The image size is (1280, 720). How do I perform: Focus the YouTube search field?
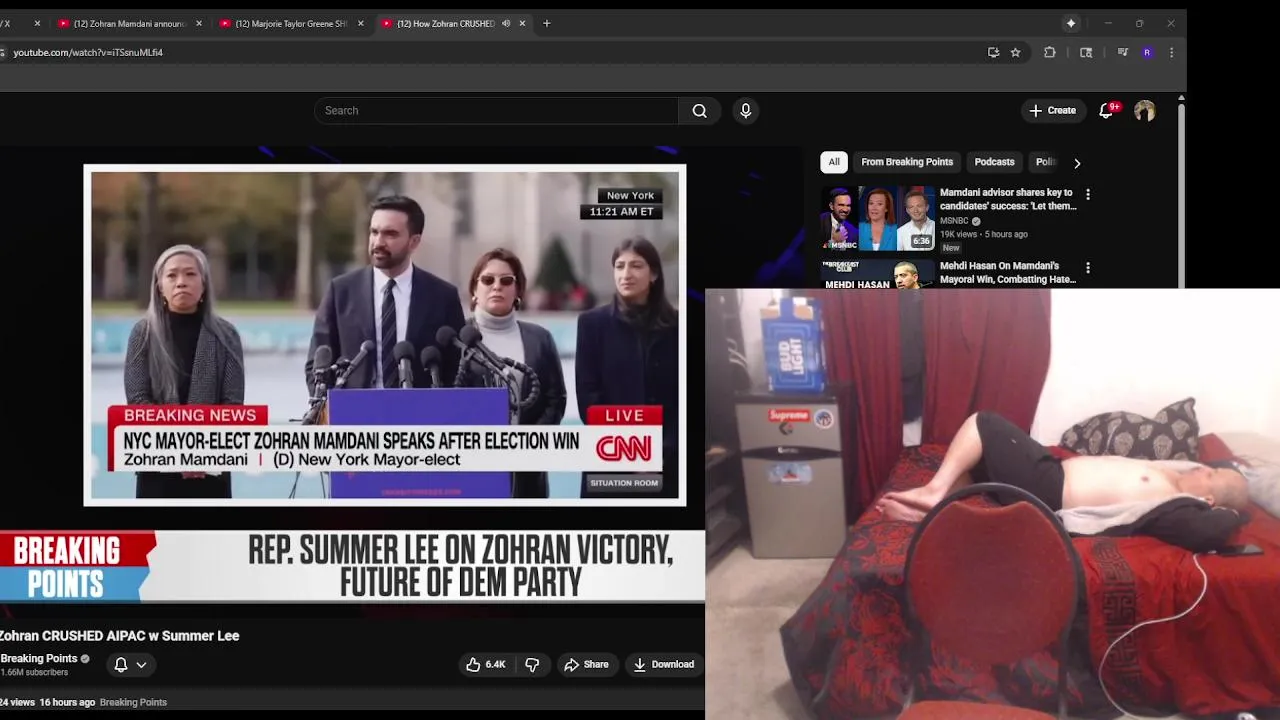pyautogui.click(x=496, y=111)
